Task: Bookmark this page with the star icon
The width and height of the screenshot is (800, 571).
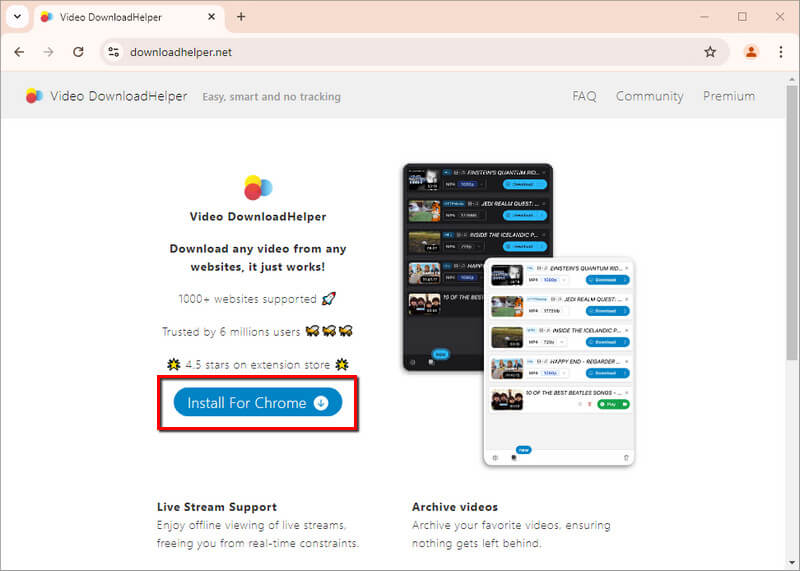Action: coord(710,52)
